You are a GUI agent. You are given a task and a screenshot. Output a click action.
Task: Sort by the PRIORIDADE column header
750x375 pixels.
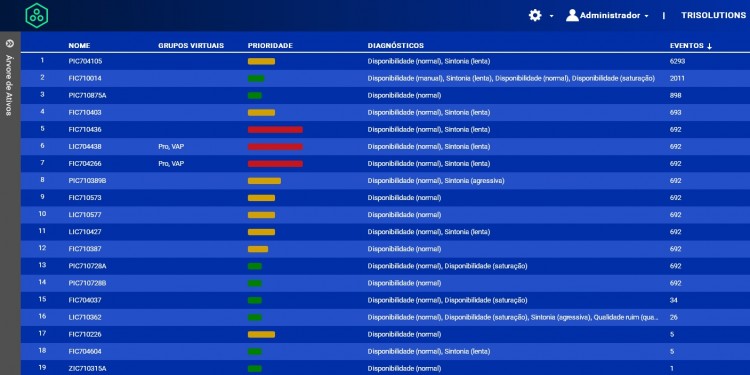coord(270,46)
